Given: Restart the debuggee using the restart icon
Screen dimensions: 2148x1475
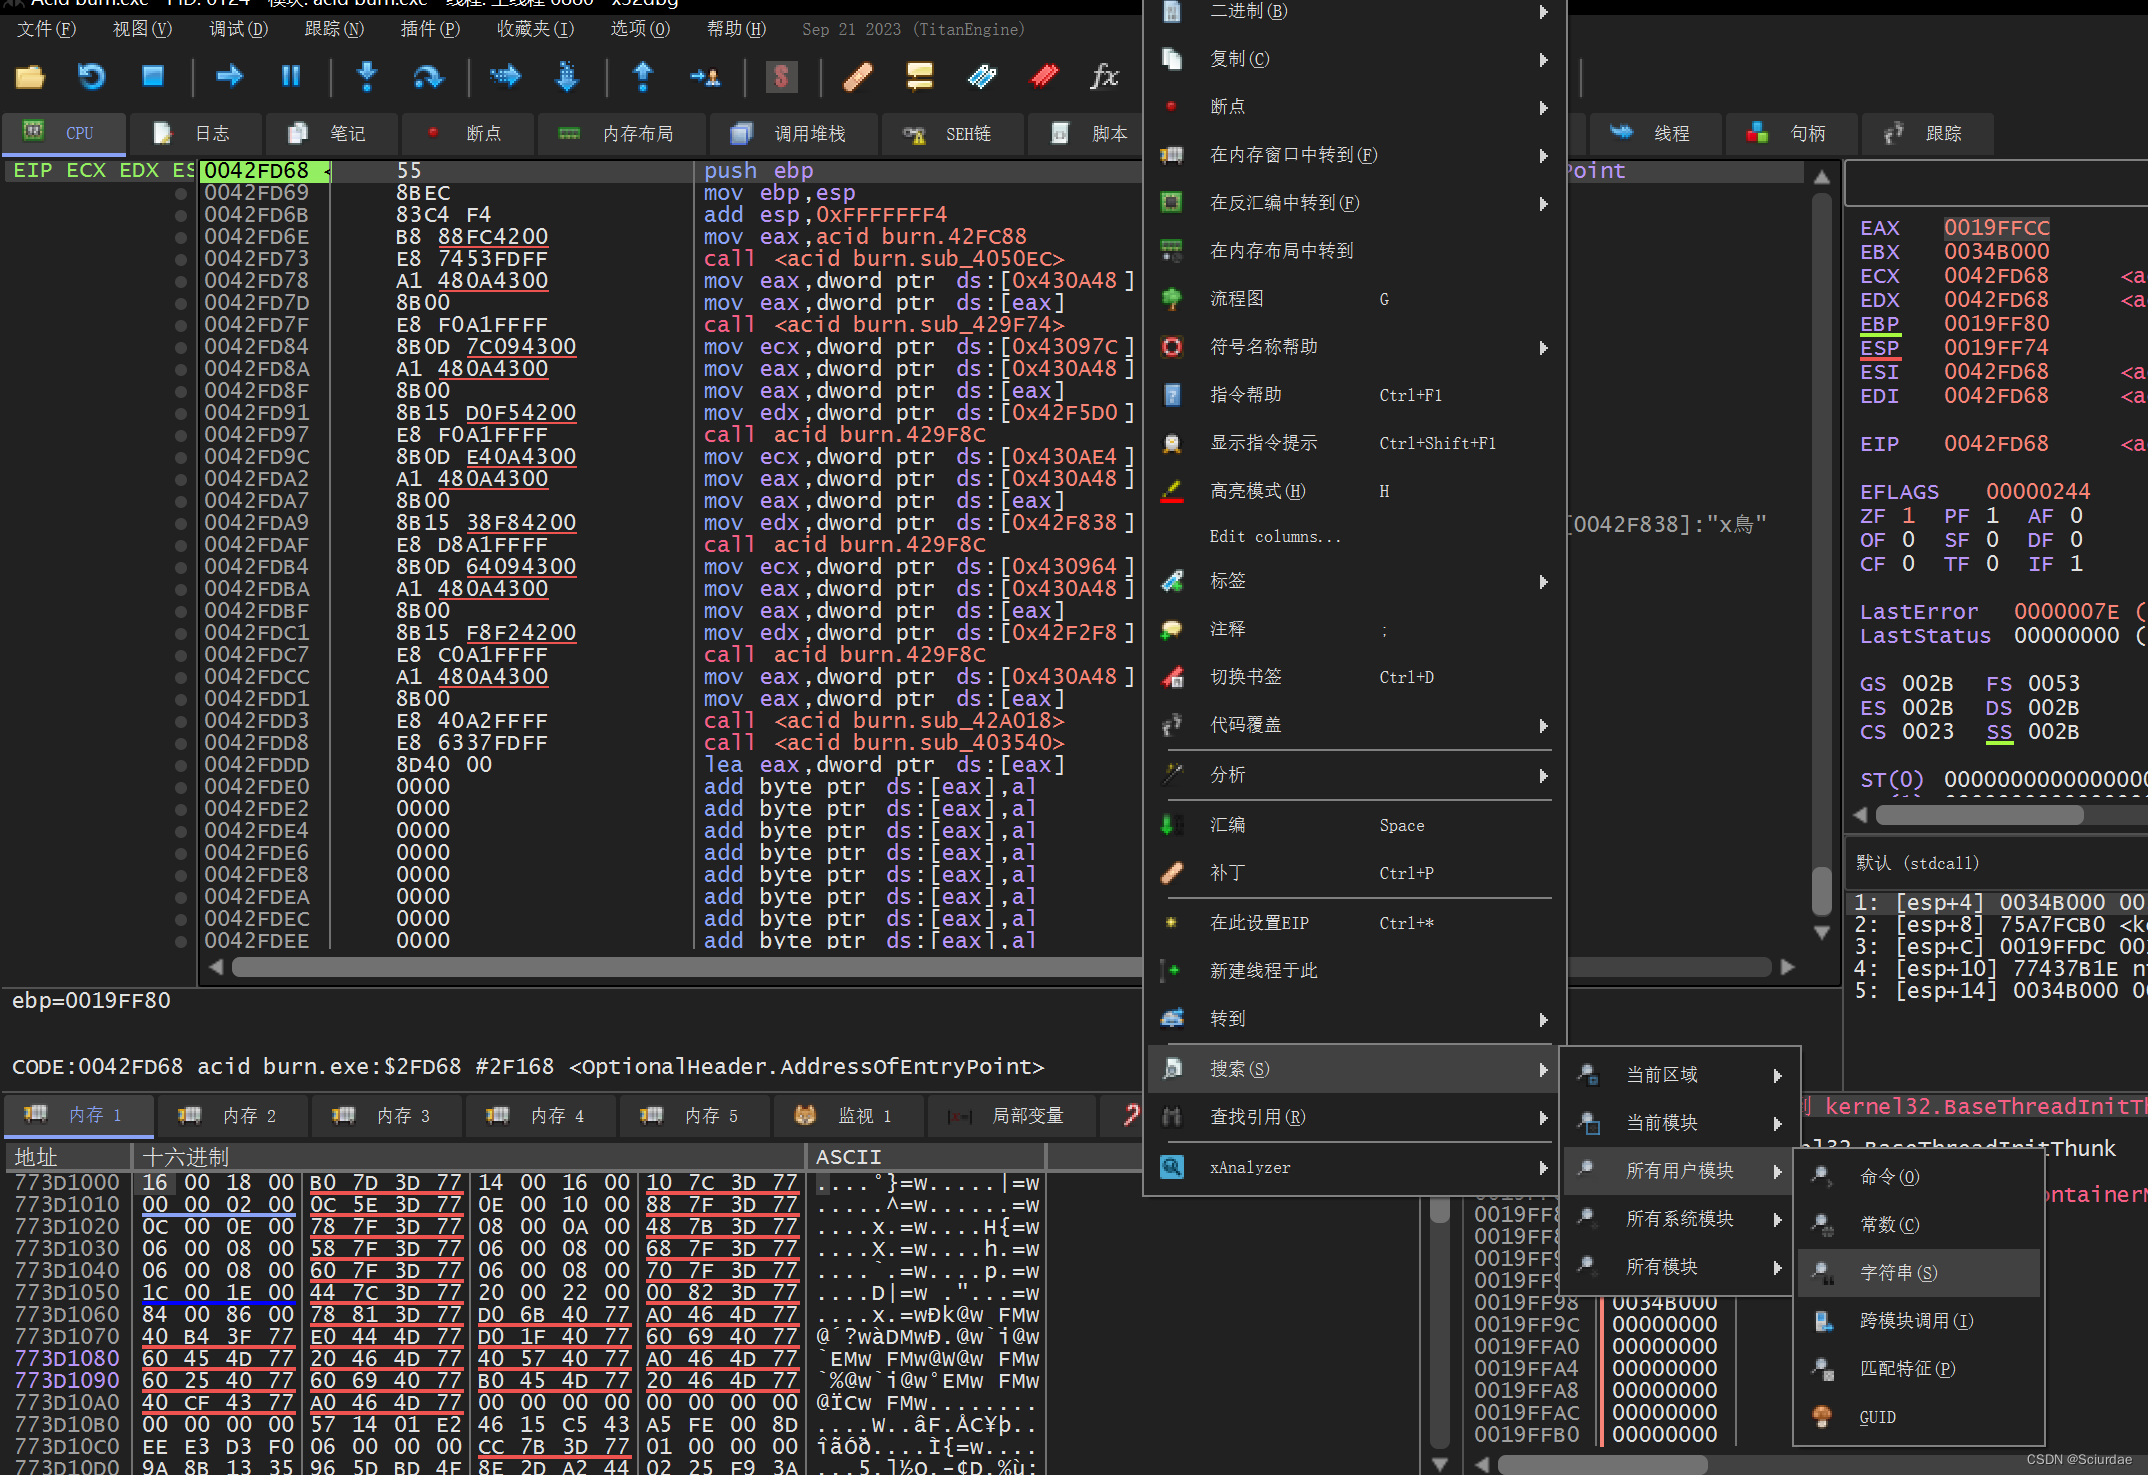Looking at the screenshot, I should point(91,76).
